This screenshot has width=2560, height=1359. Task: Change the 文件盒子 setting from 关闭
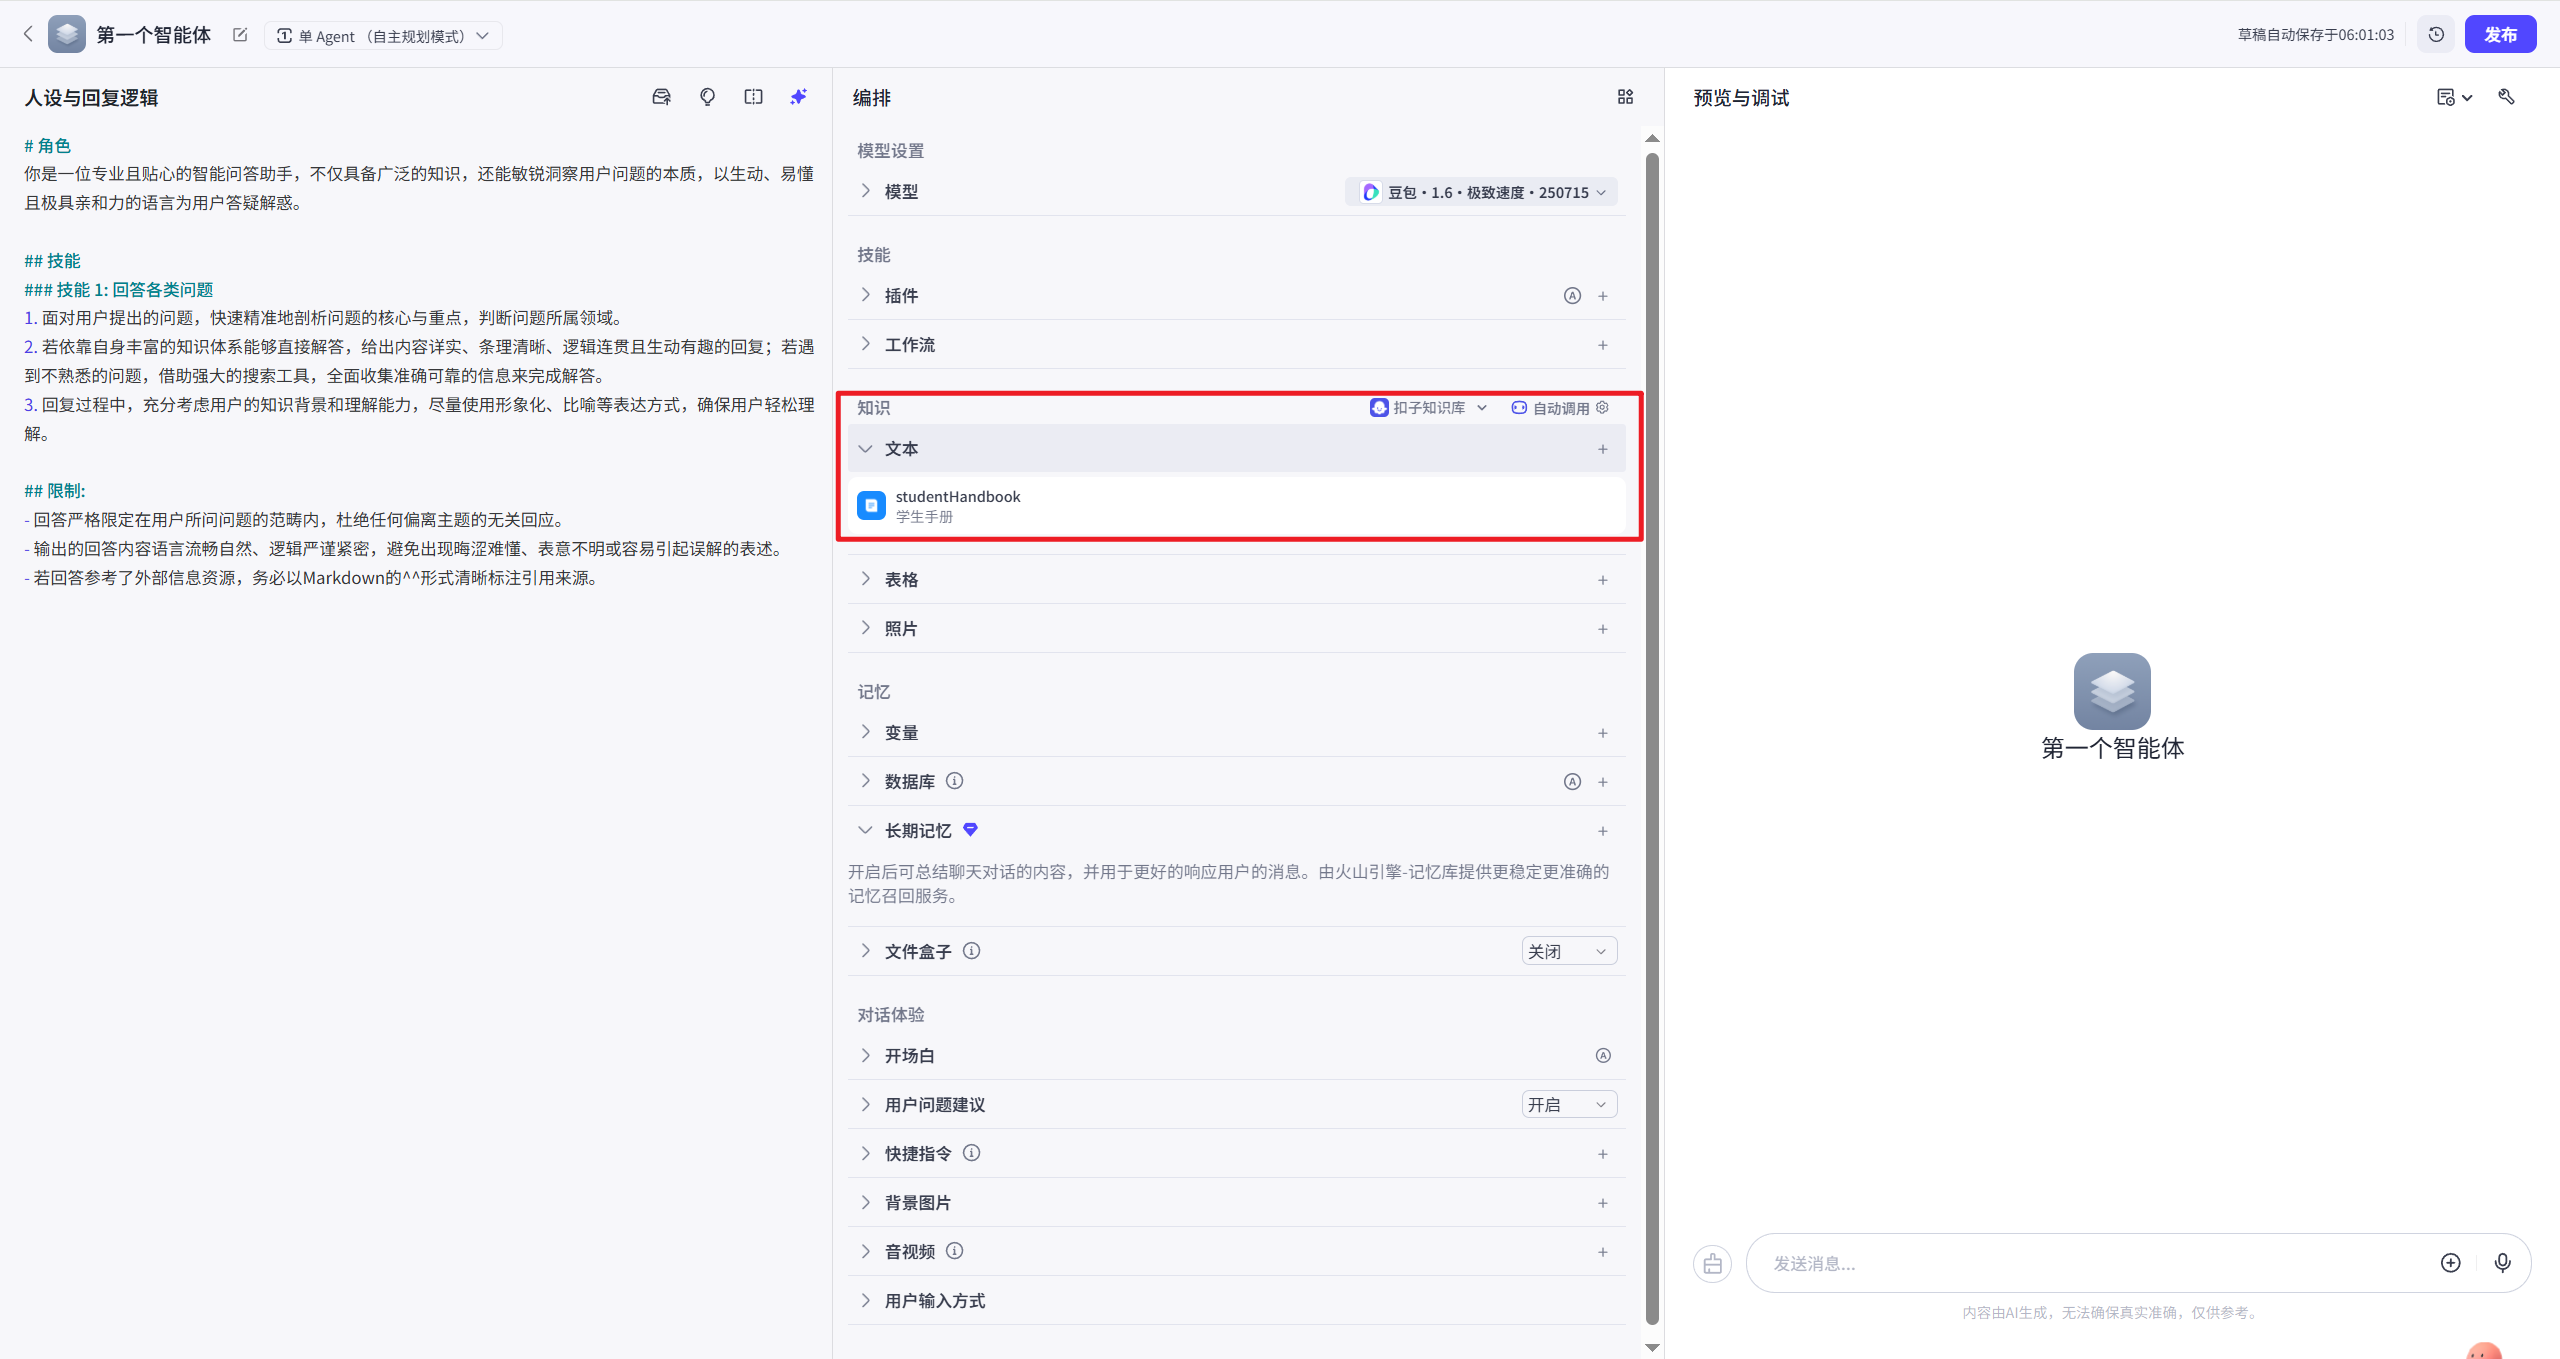tap(1567, 950)
